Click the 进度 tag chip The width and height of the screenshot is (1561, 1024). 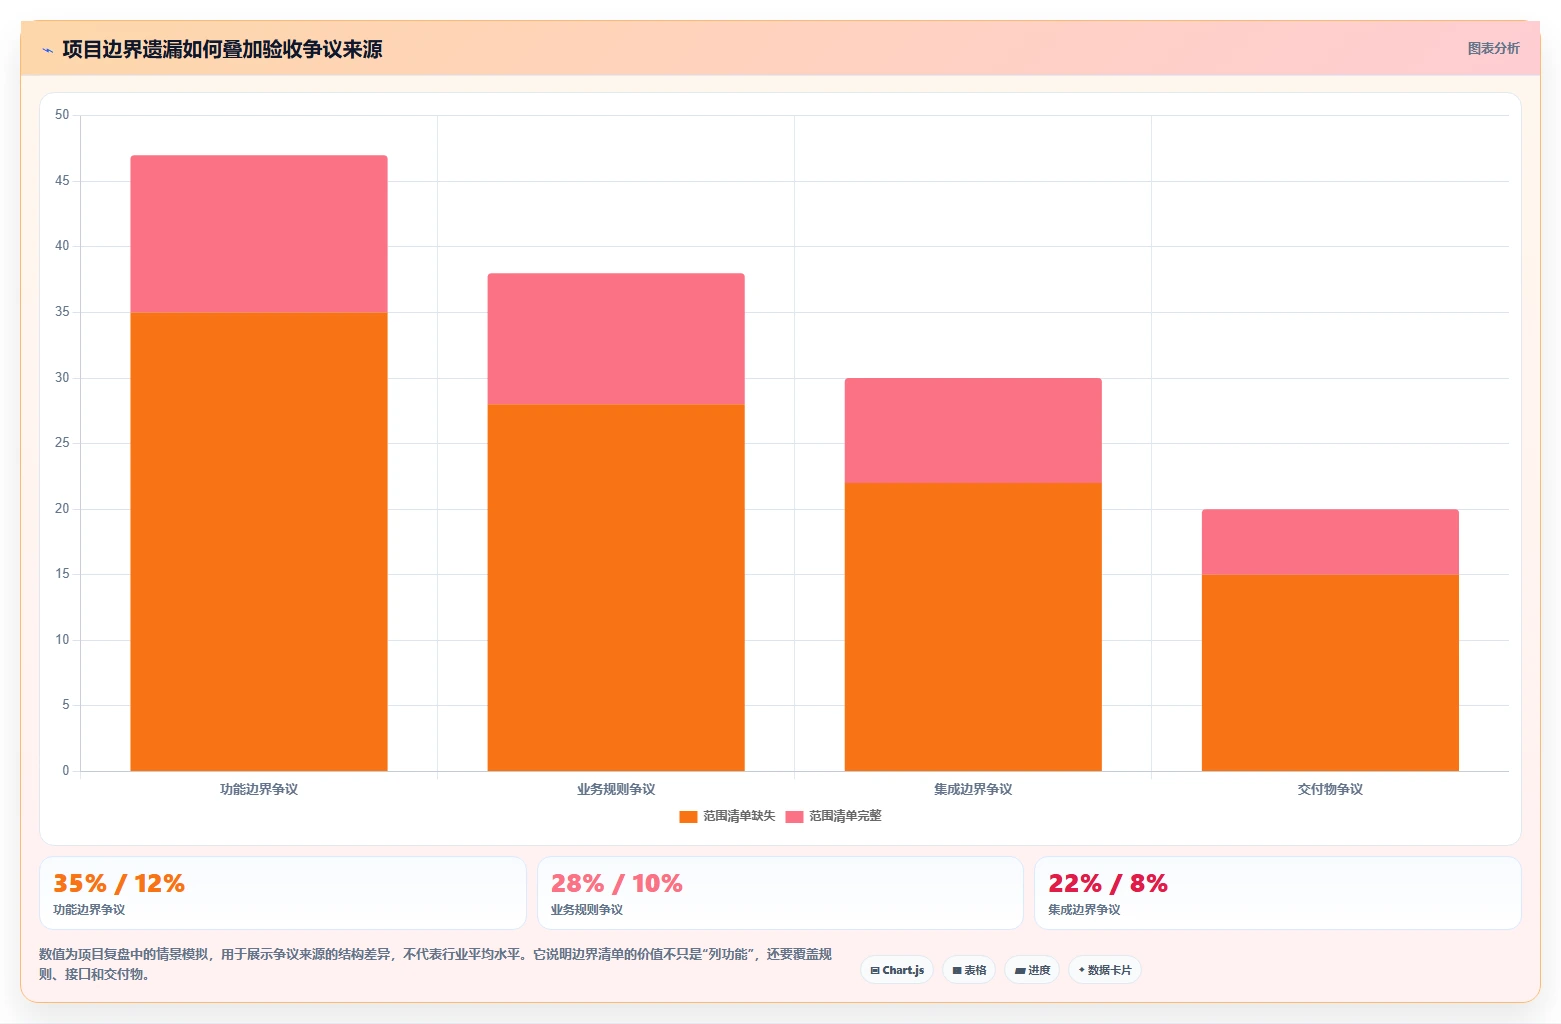coord(1032,970)
